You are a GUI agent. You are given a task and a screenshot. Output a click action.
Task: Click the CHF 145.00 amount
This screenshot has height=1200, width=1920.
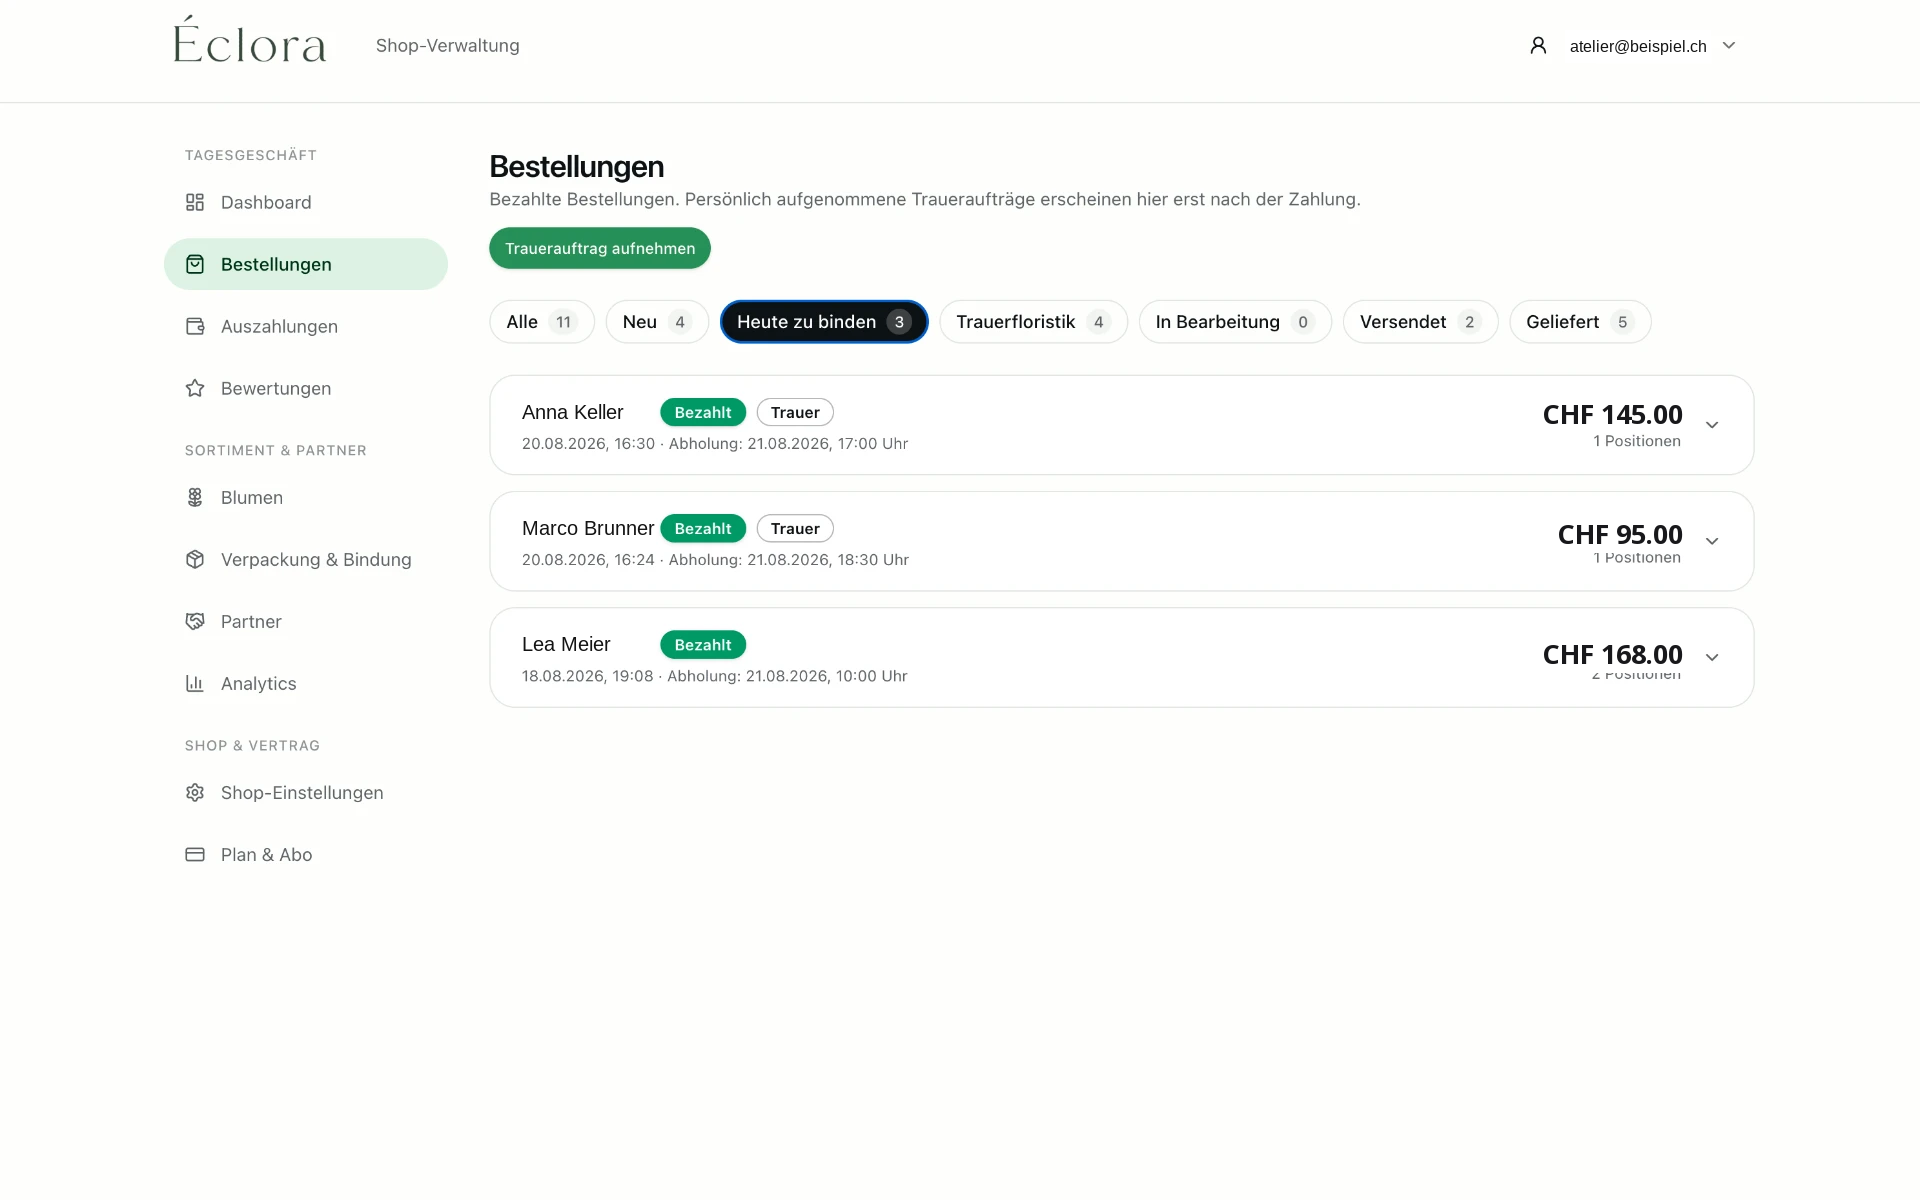click(1612, 414)
